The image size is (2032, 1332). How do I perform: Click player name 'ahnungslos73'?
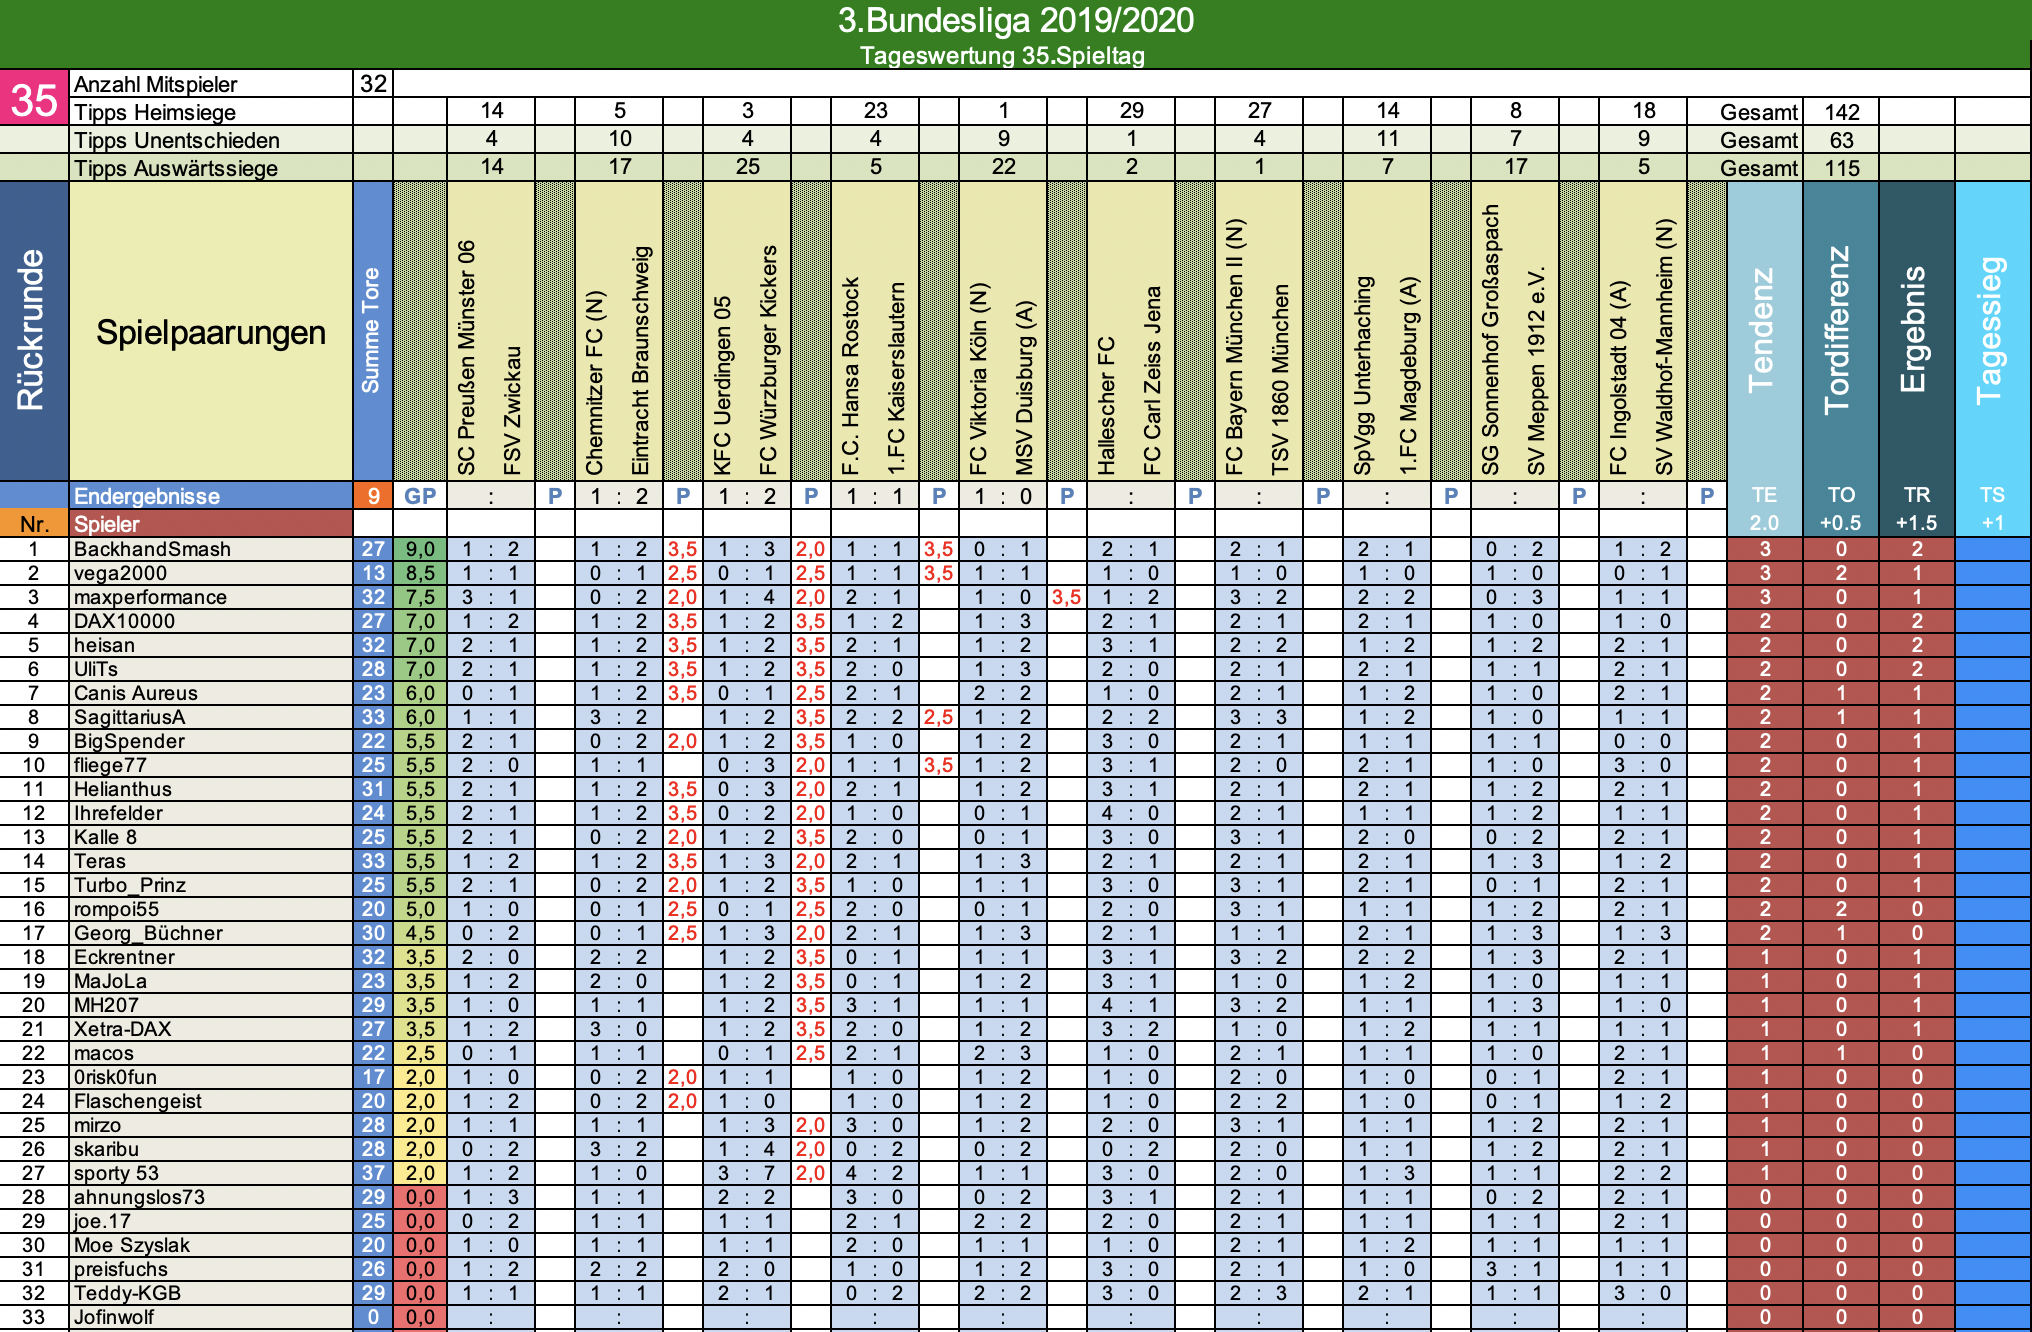pyautogui.click(x=139, y=1197)
